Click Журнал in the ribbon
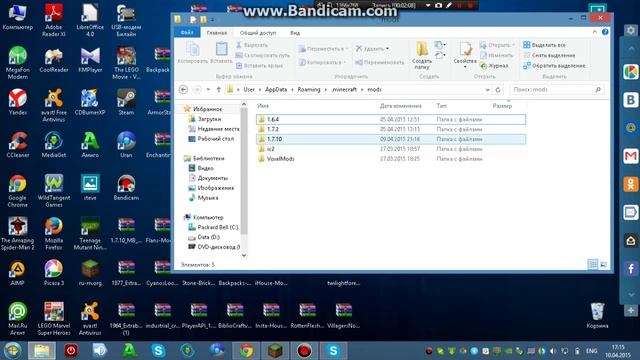Screen dimensions: 640x360 [494, 65]
